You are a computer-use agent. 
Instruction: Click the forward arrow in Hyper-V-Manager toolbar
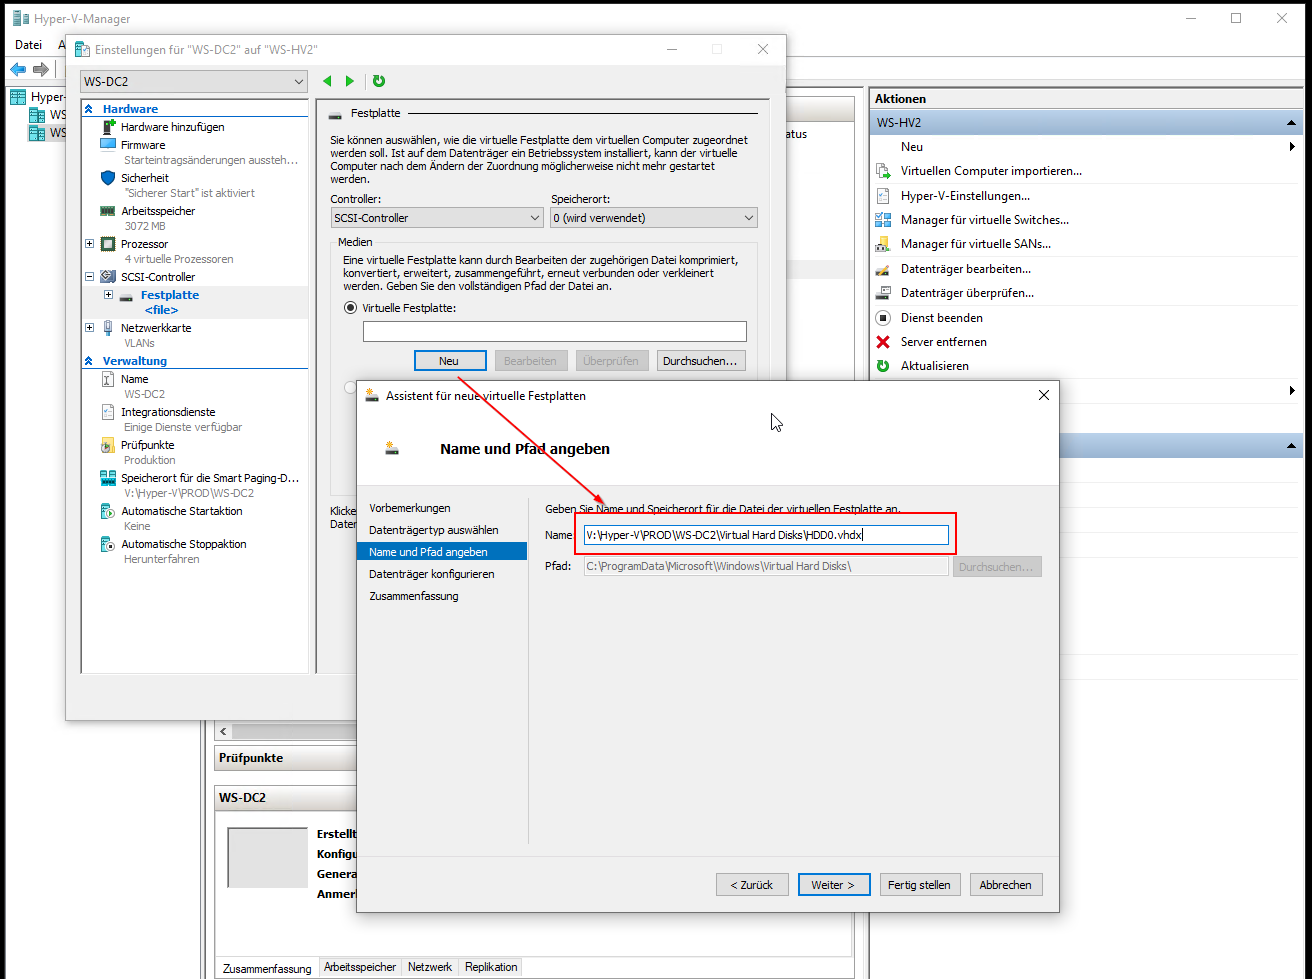click(41, 69)
